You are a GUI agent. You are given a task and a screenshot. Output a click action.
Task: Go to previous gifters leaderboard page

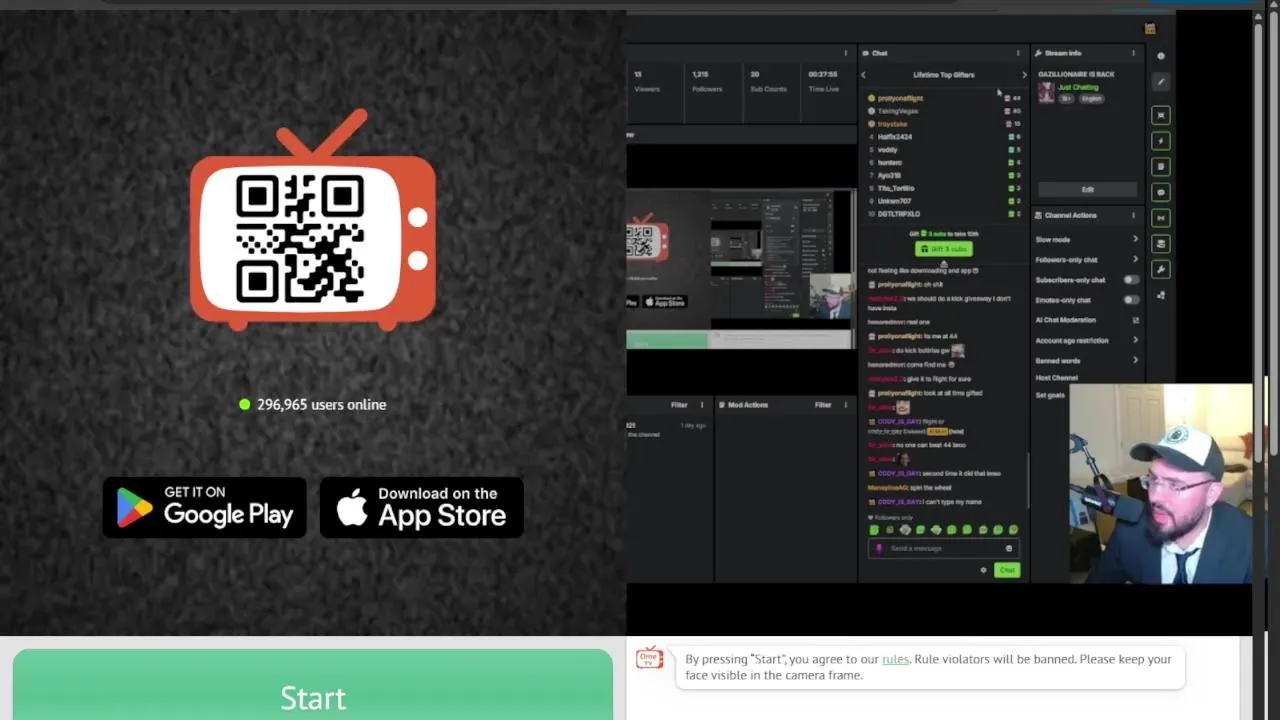coord(864,75)
